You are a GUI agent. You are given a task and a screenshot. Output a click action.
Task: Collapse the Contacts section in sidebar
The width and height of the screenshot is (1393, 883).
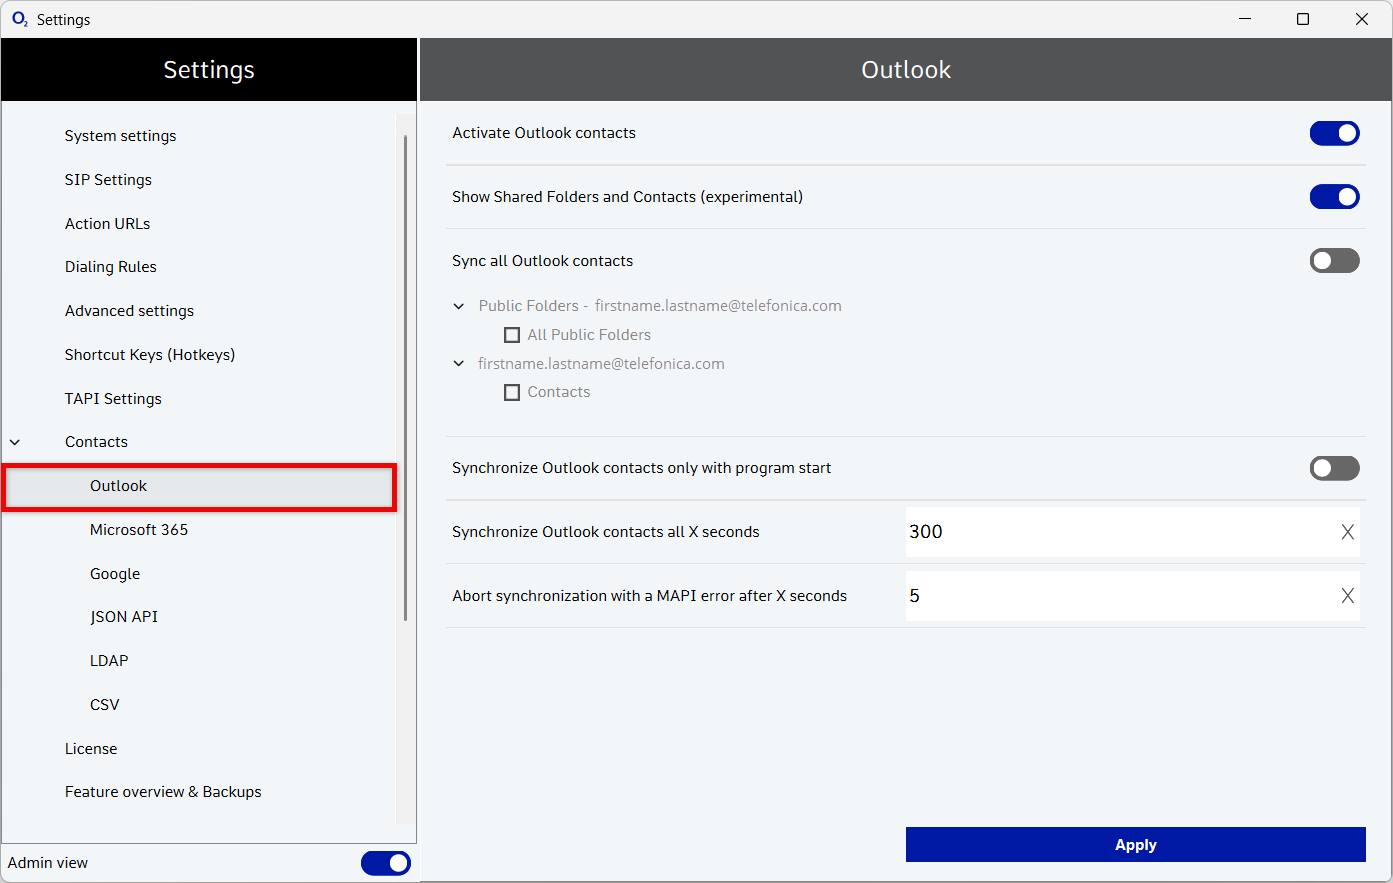pyautogui.click(x=15, y=442)
